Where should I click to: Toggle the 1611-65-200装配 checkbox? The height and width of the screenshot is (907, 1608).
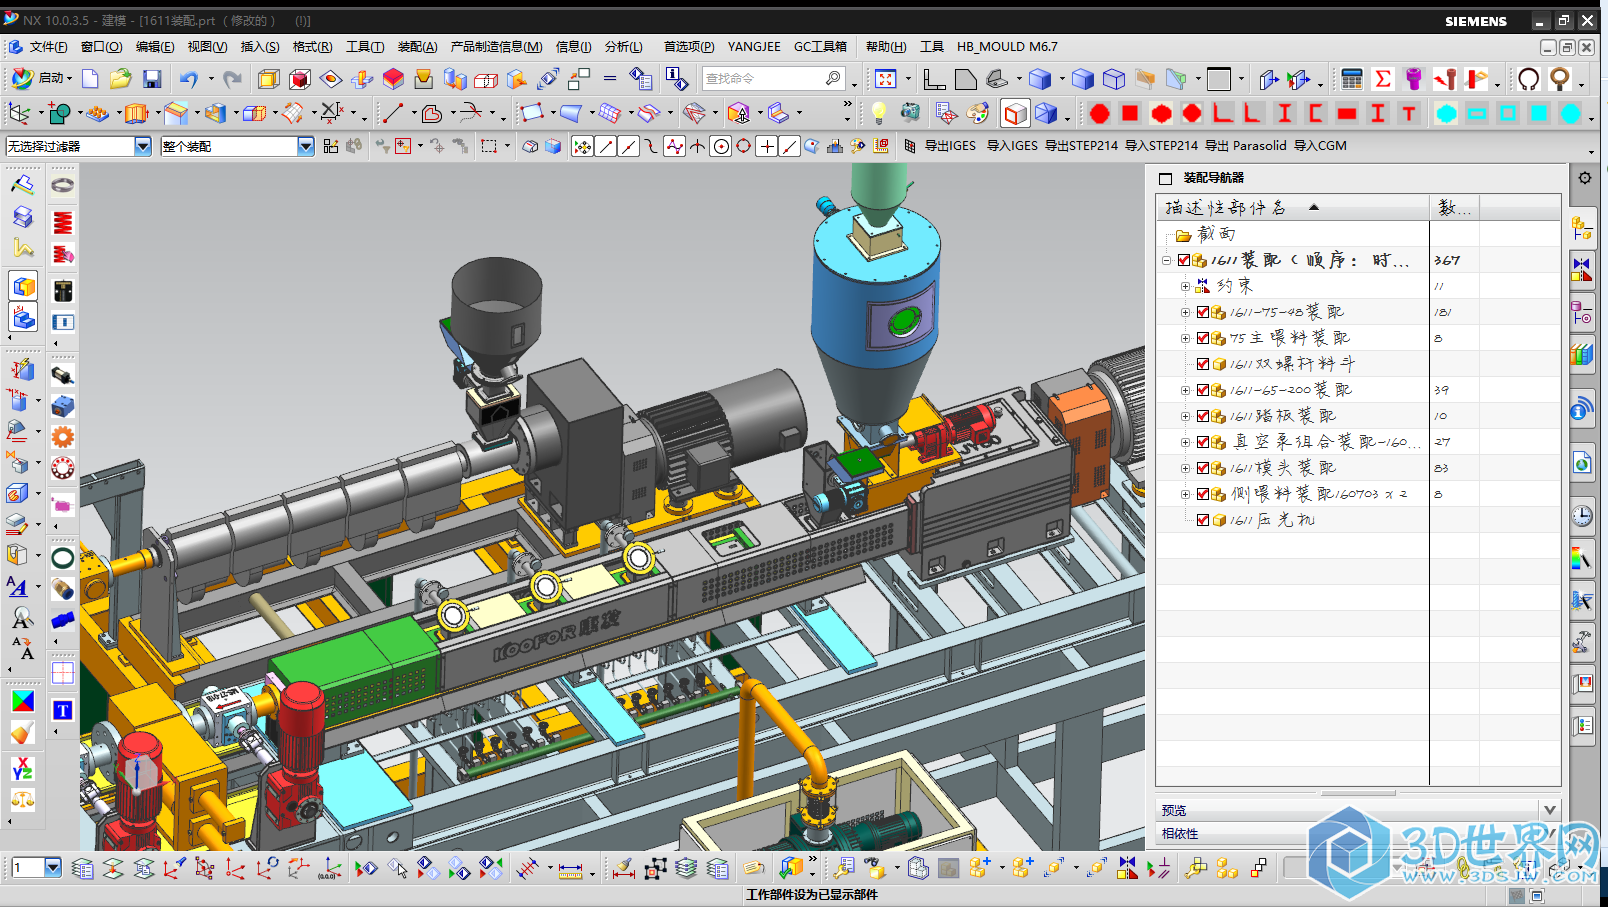pyautogui.click(x=1203, y=390)
